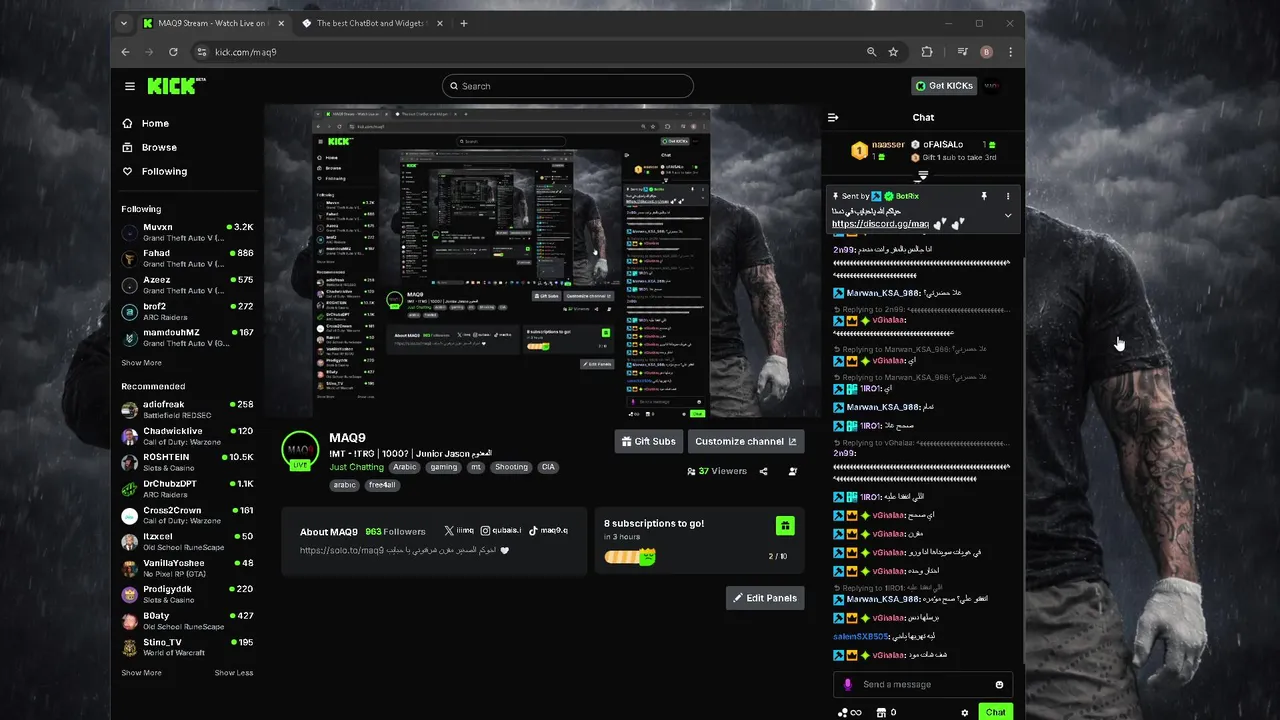The height and width of the screenshot is (720, 1280).
Task: Select the Arabic tag chip
Action: click(404, 467)
